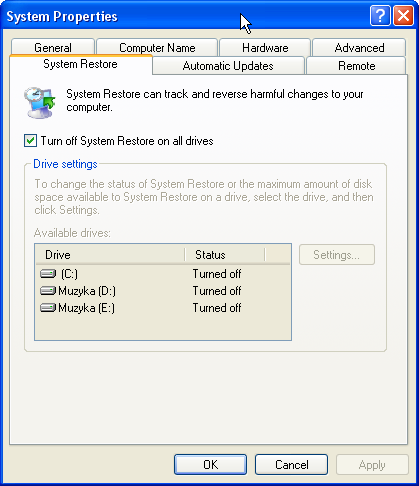The width and height of the screenshot is (419, 486).
Task: Click the Settings... button
Action: (337, 255)
